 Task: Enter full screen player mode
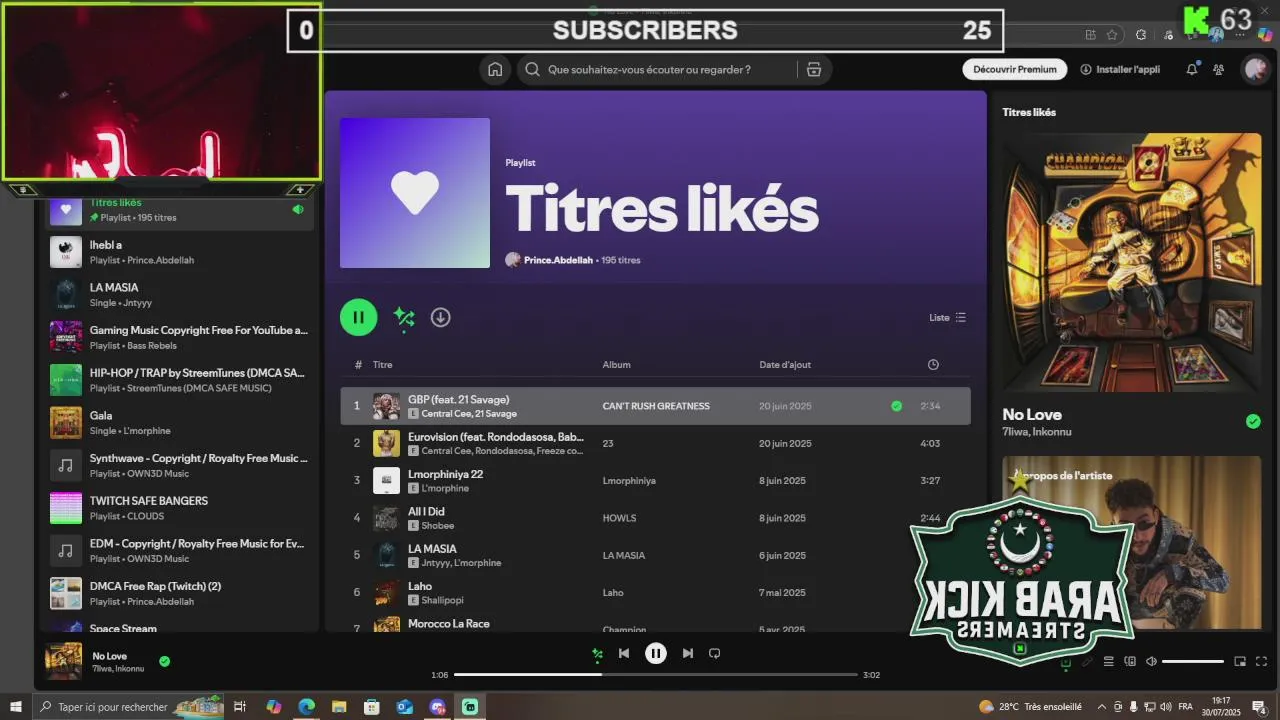1261,661
